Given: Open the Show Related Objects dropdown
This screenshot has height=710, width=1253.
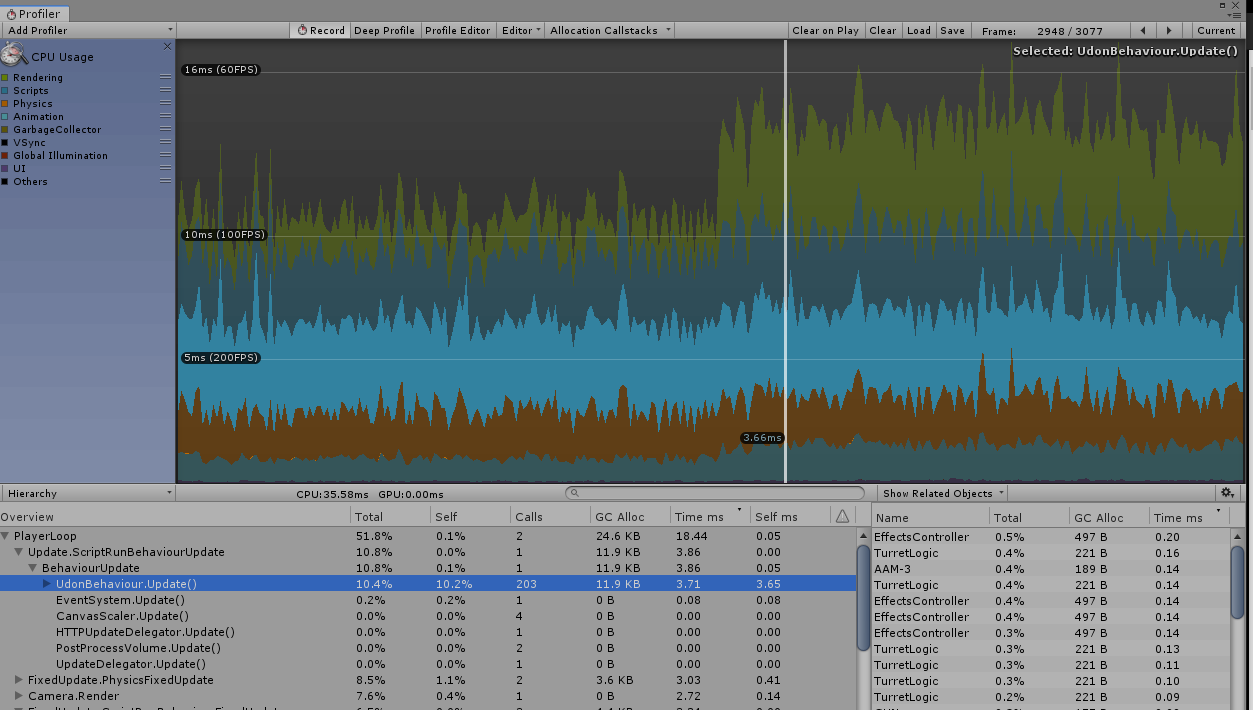Looking at the screenshot, I should [942, 493].
